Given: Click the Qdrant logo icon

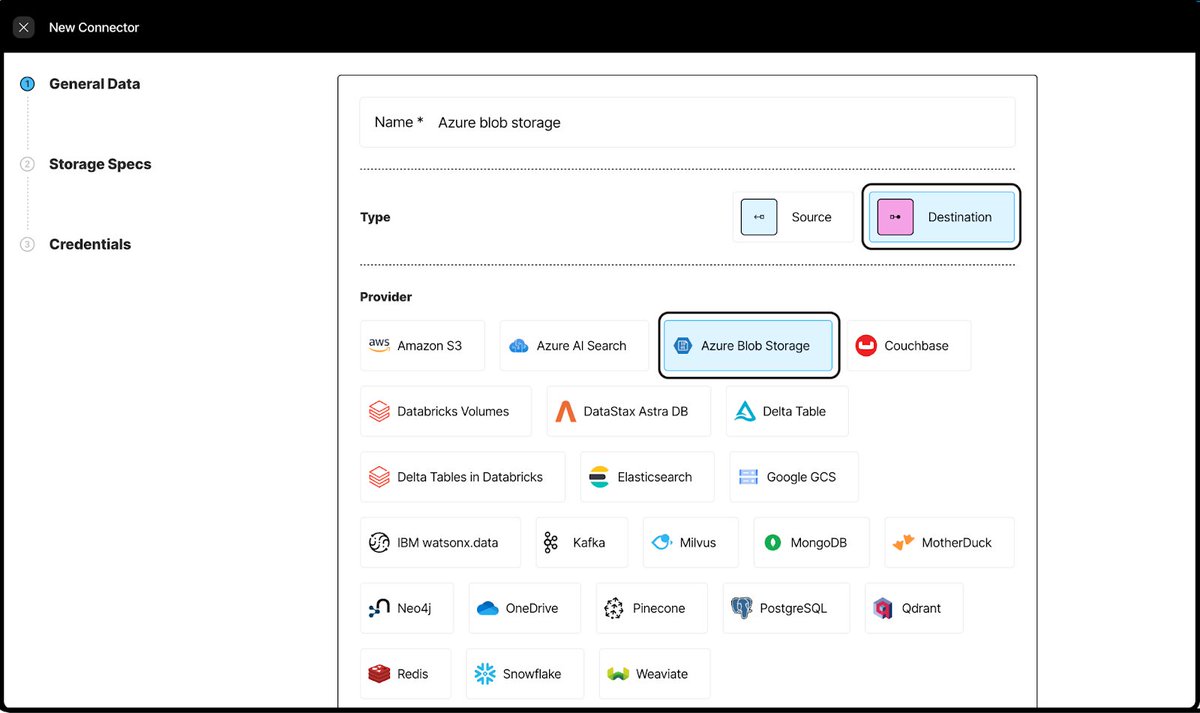Looking at the screenshot, I should pyautogui.click(x=883, y=608).
